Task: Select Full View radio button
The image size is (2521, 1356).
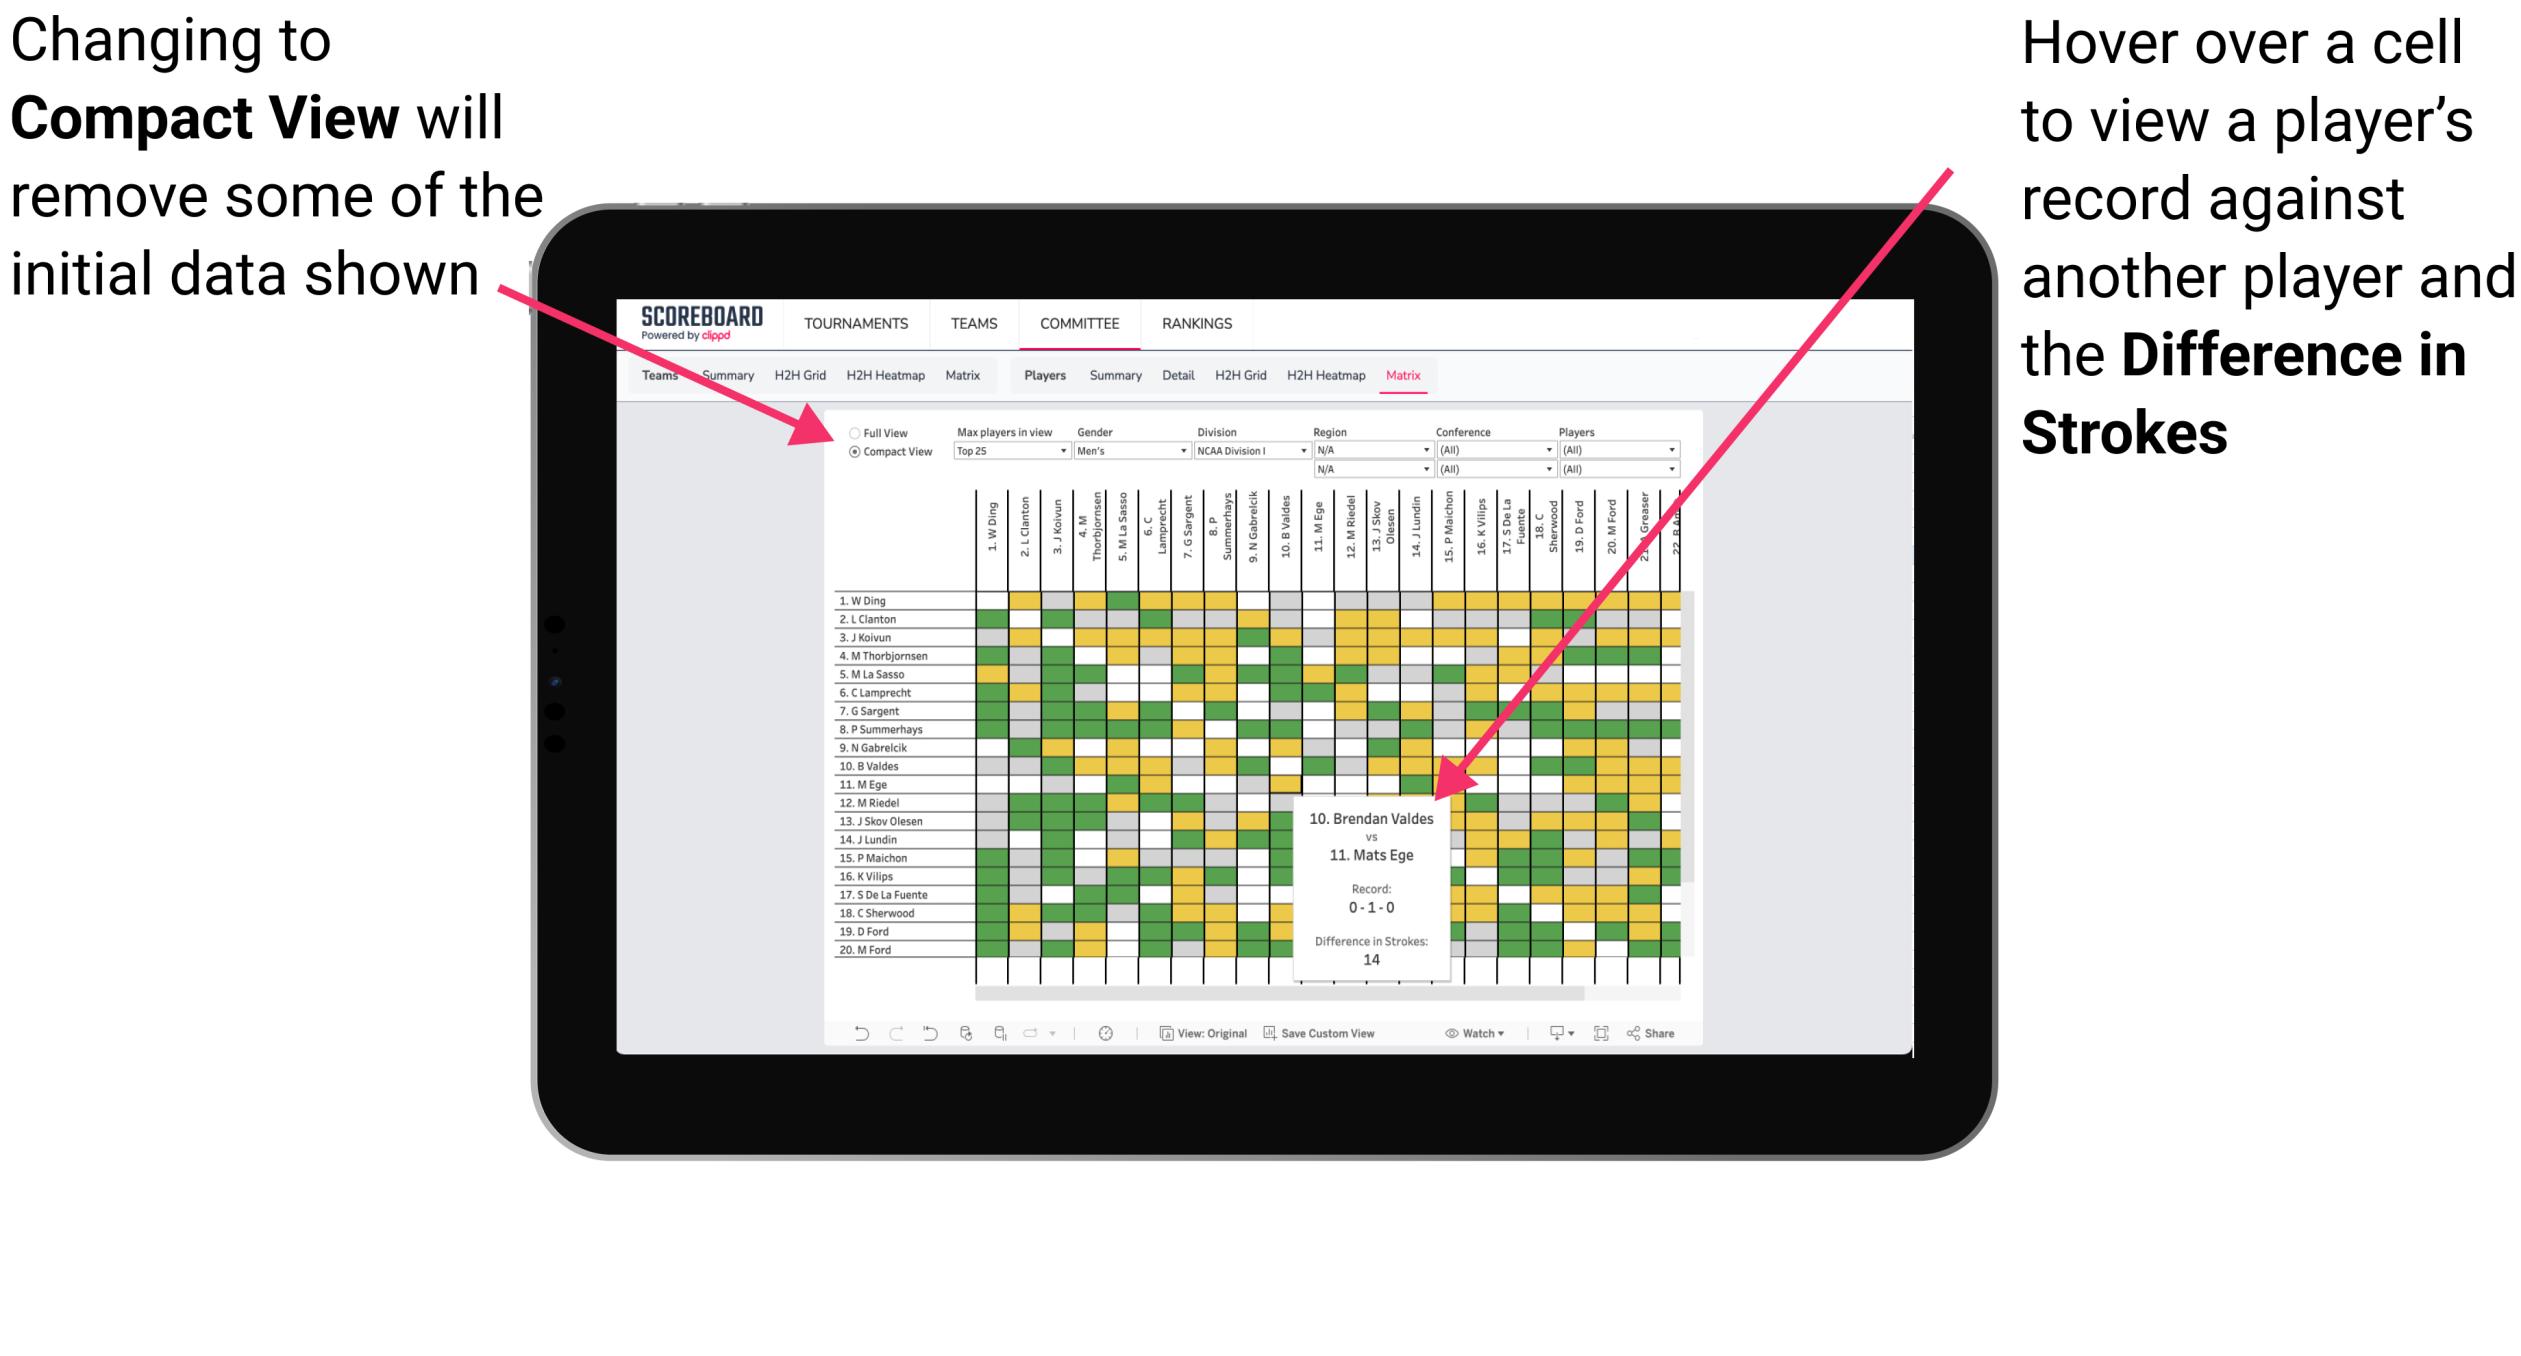Action: point(850,431)
